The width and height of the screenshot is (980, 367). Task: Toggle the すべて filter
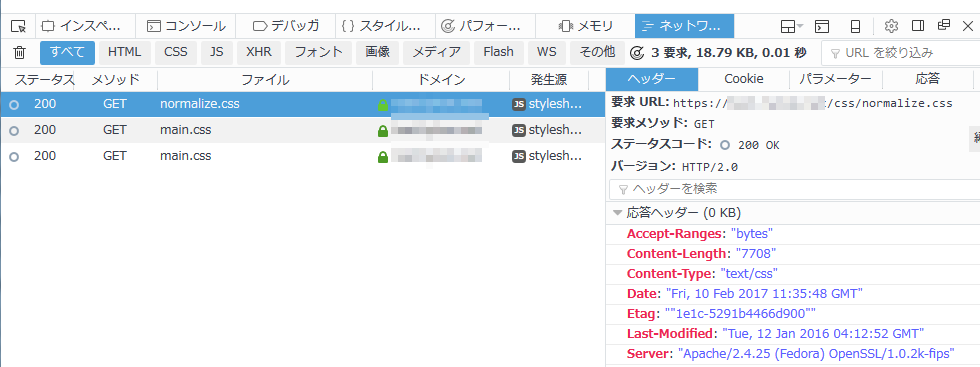pos(68,53)
